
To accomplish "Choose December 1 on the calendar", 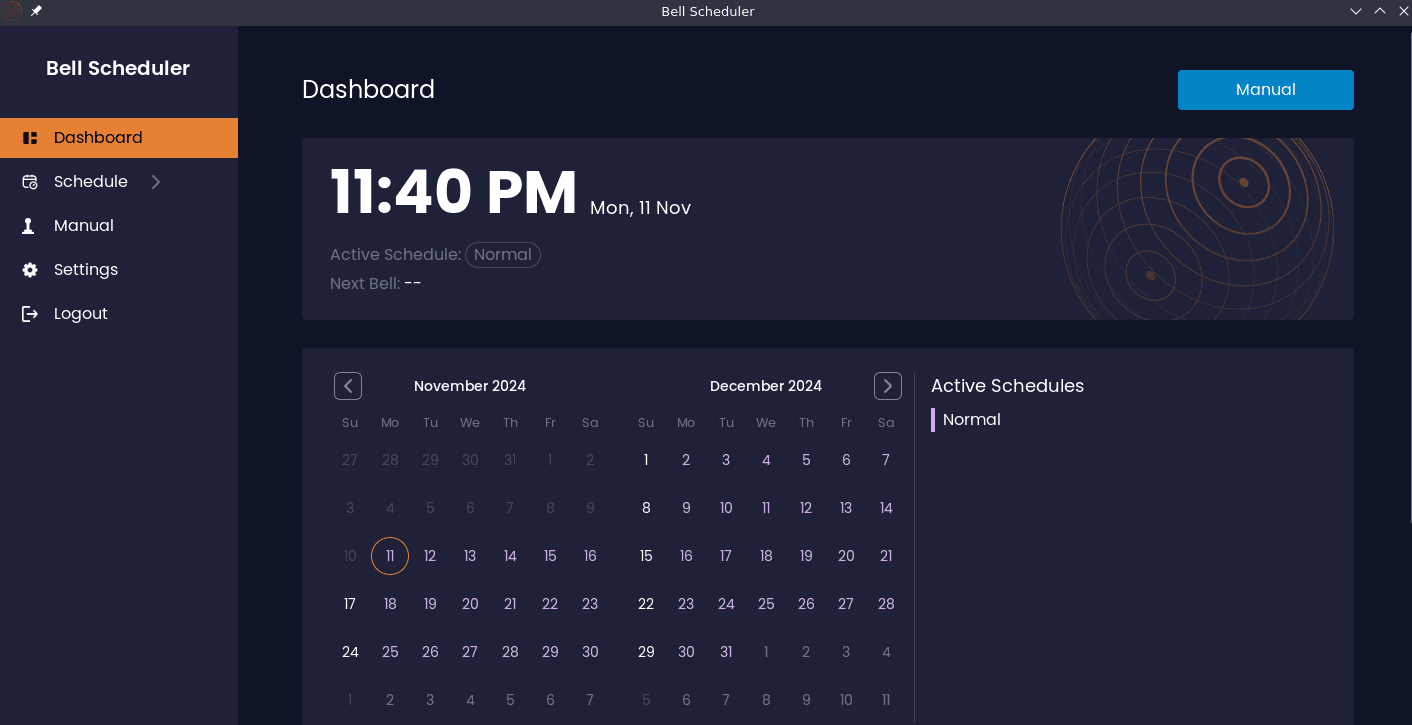I will tap(646, 460).
